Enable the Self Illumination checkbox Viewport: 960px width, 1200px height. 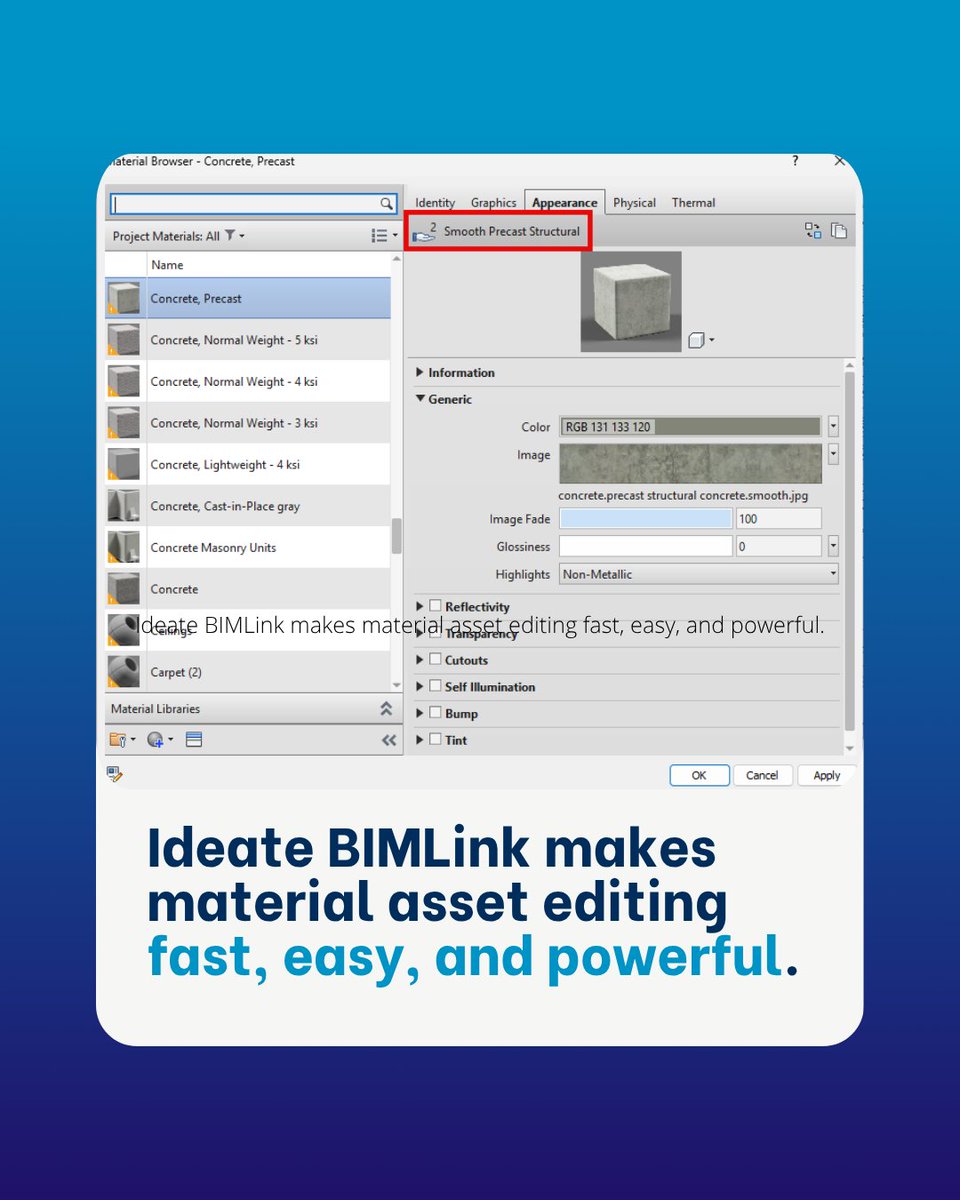(x=435, y=686)
